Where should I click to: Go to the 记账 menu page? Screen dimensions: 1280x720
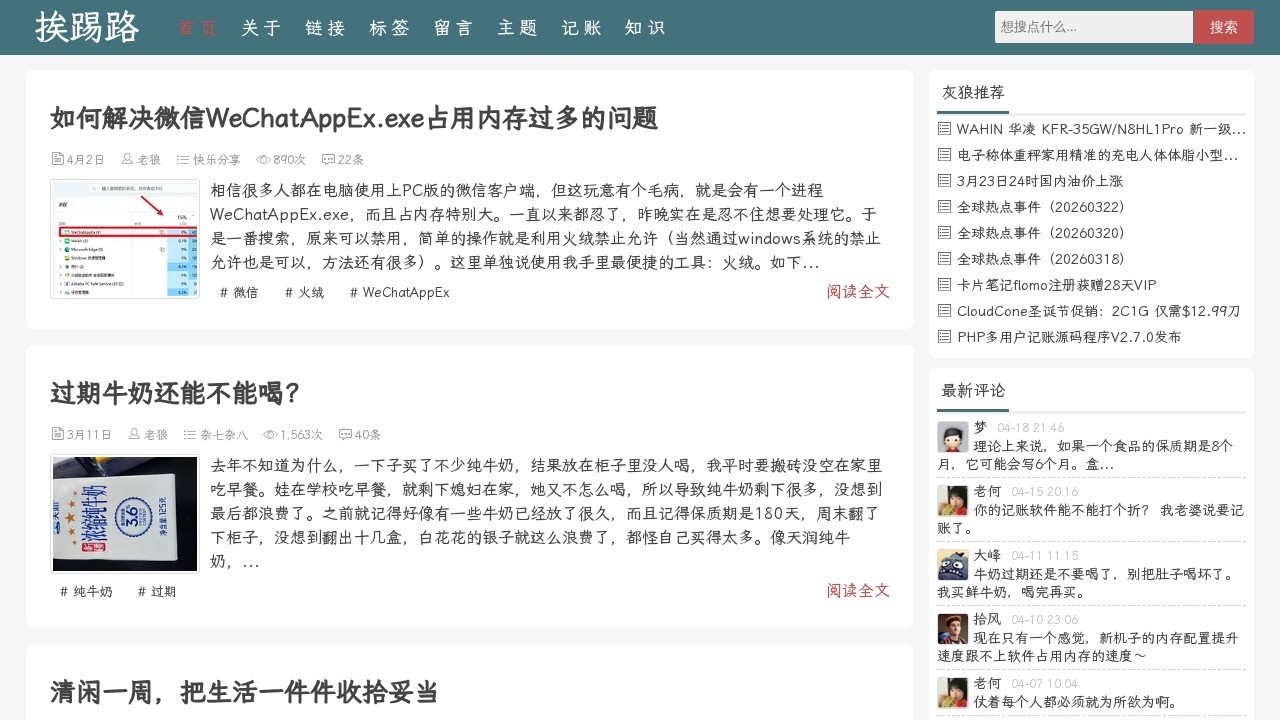(x=581, y=28)
